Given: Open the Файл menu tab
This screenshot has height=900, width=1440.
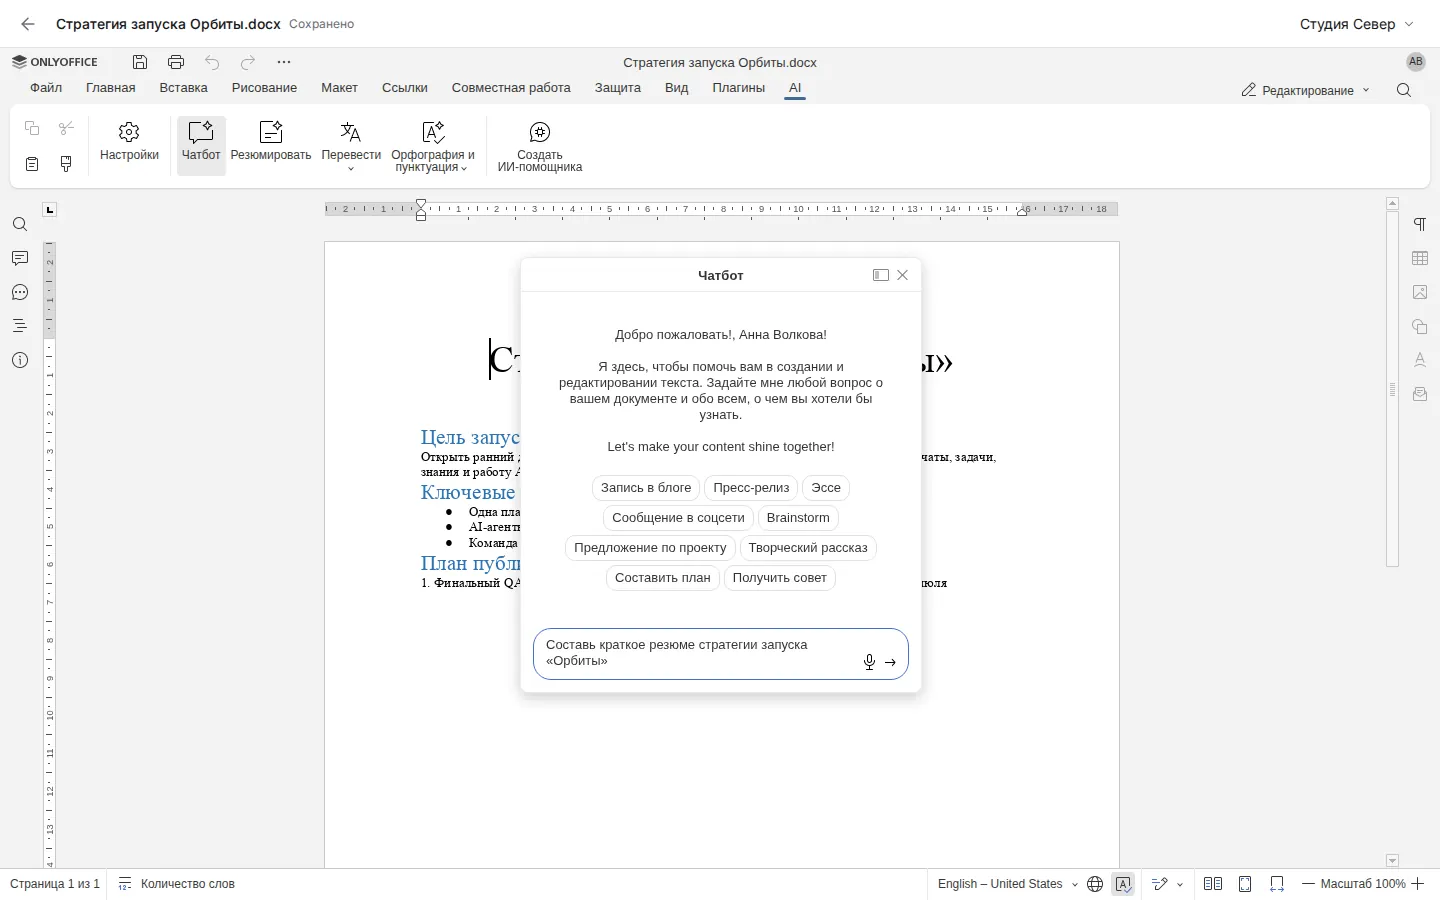Looking at the screenshot, I should (46, 88).
